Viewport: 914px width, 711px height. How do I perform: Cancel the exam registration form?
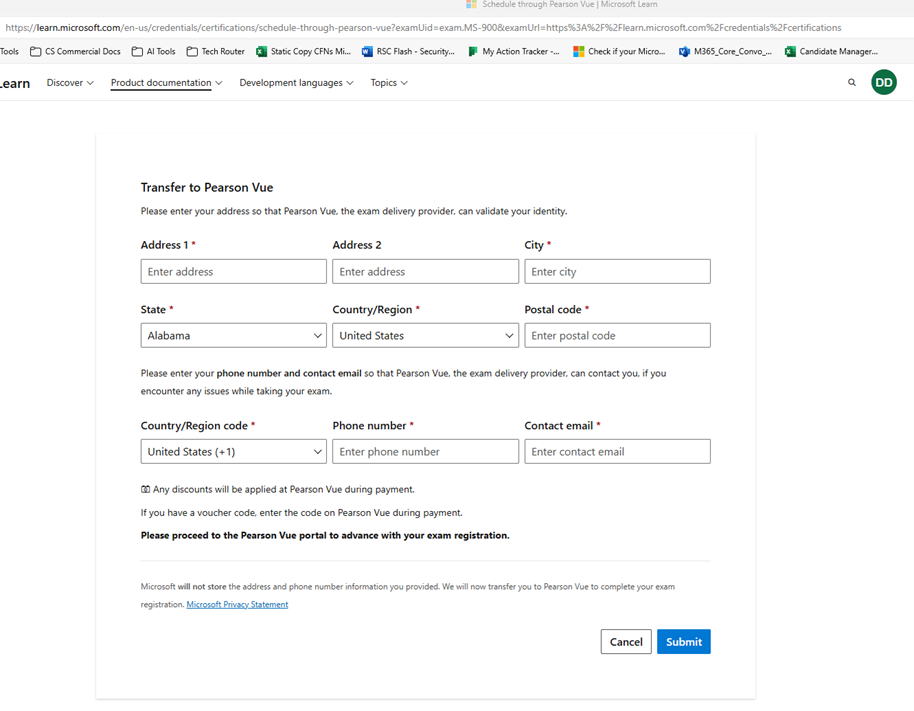pos(625,641)
